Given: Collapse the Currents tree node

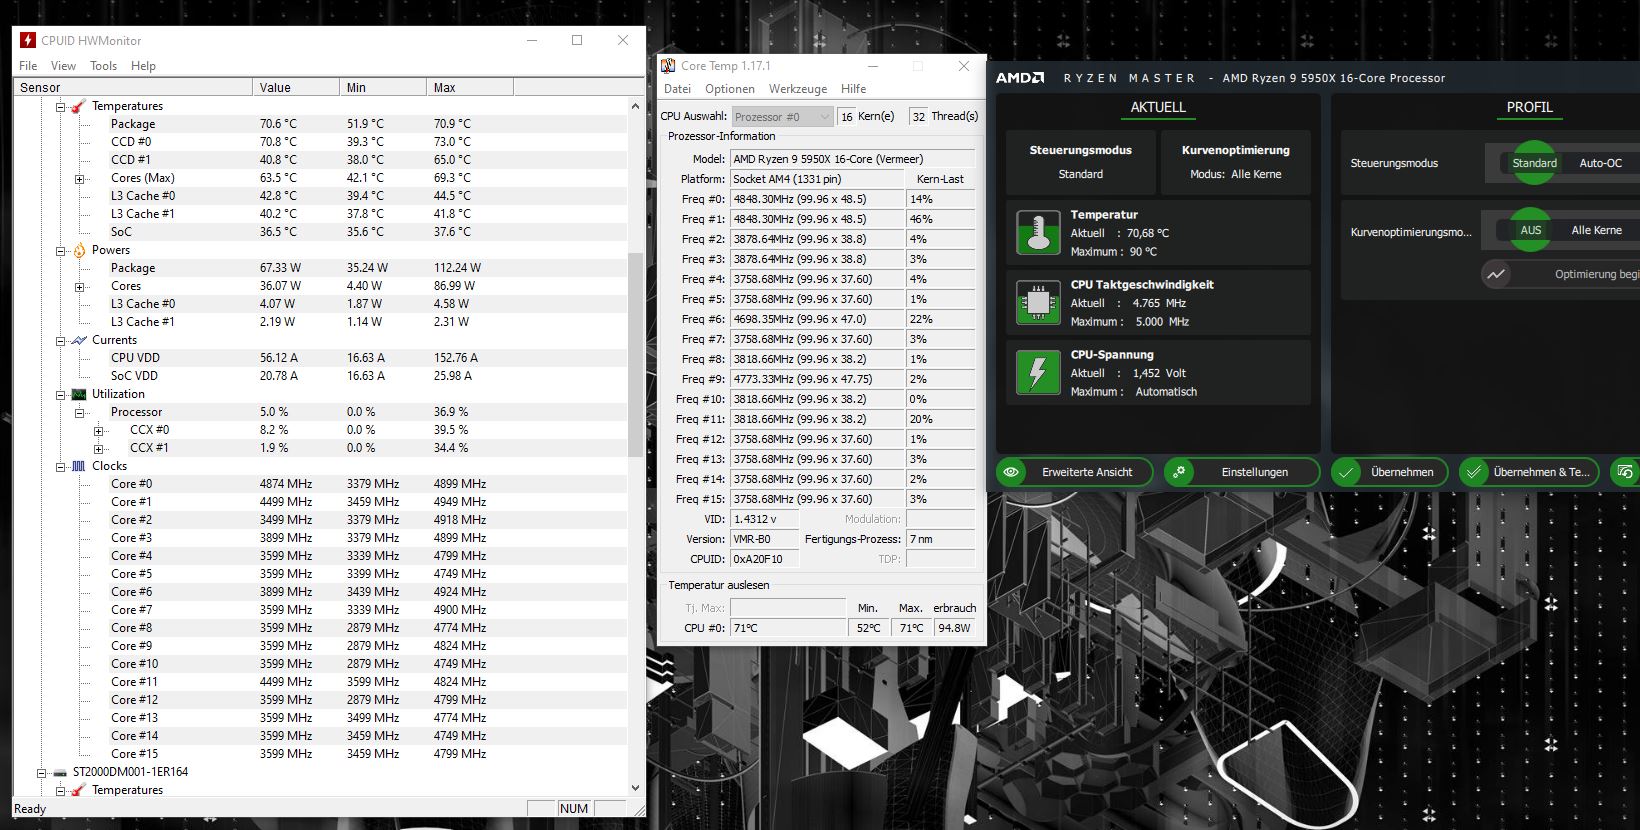Looking at the screenshot, I should pos(60,340).
